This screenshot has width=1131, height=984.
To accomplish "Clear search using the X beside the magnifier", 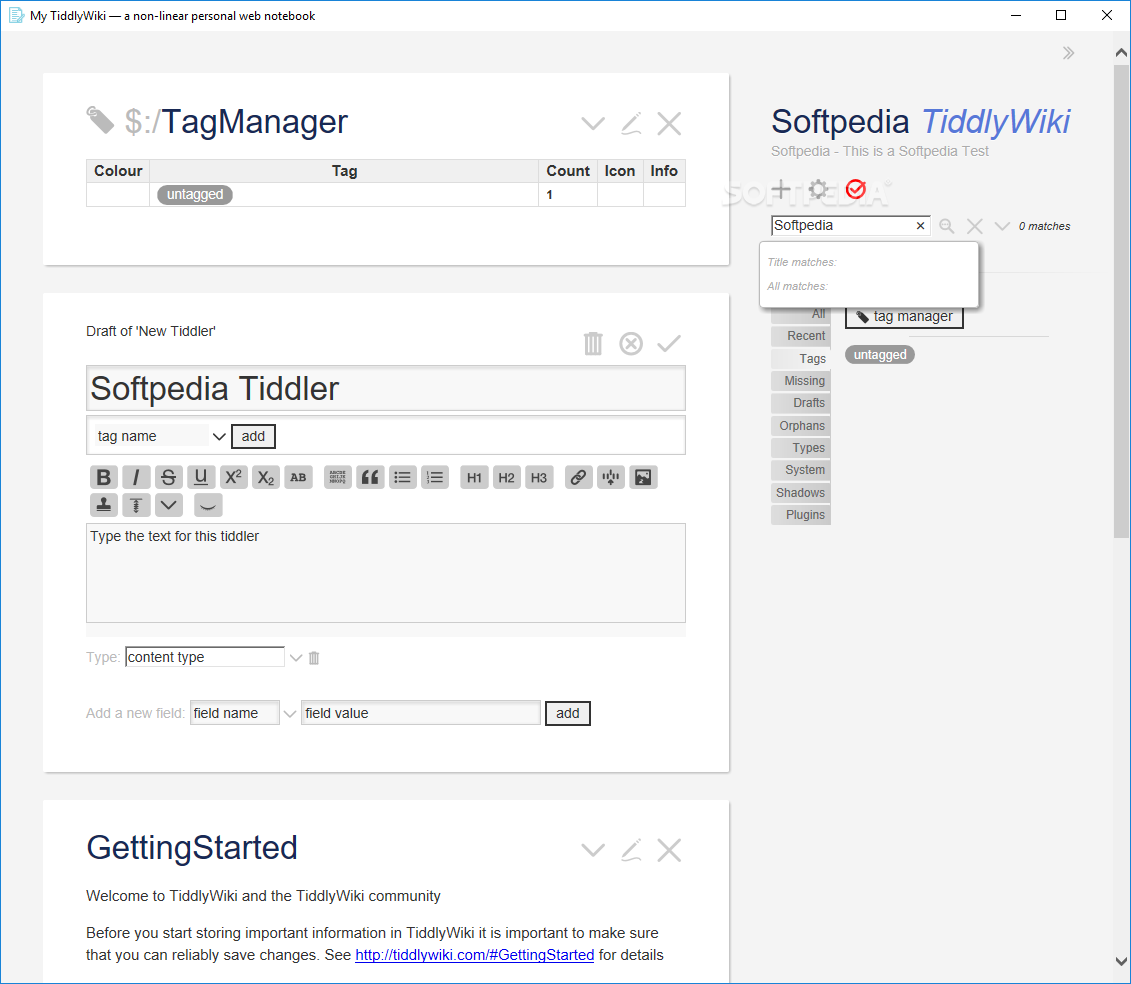I will [x=974, y=226].
